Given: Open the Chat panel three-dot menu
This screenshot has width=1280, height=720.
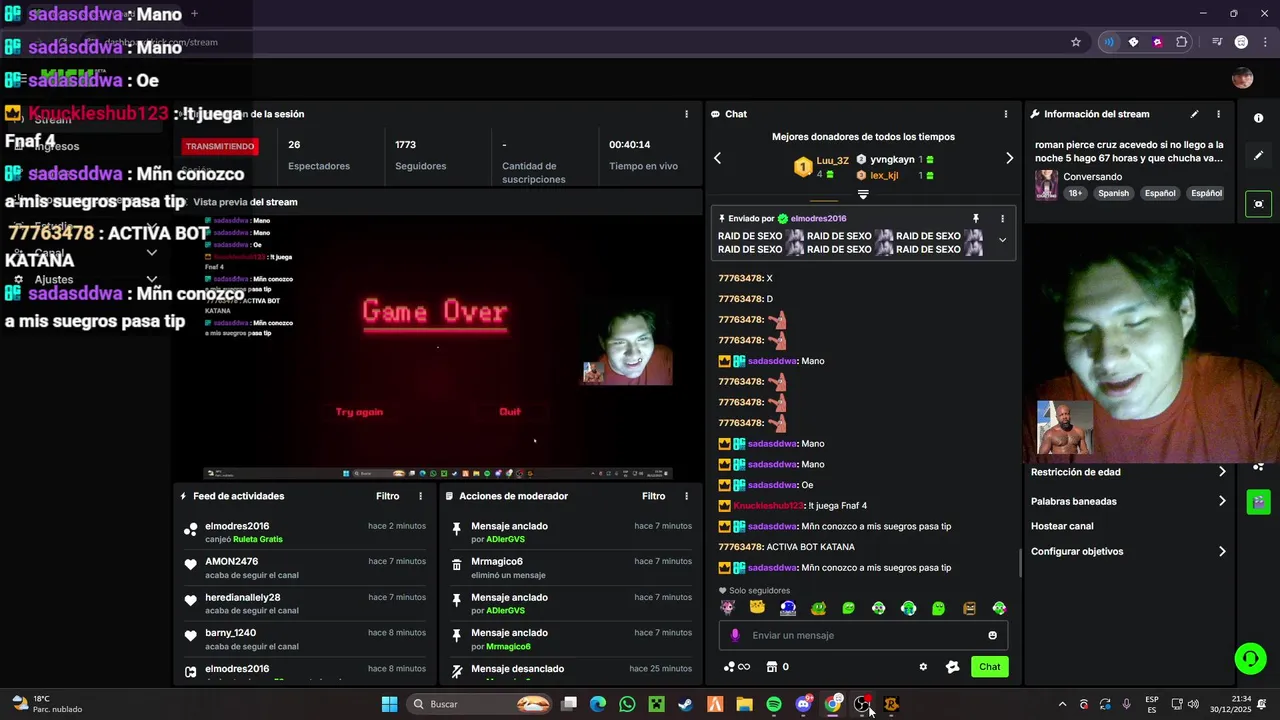Looking at the screenshot, I should point(1005,114).
